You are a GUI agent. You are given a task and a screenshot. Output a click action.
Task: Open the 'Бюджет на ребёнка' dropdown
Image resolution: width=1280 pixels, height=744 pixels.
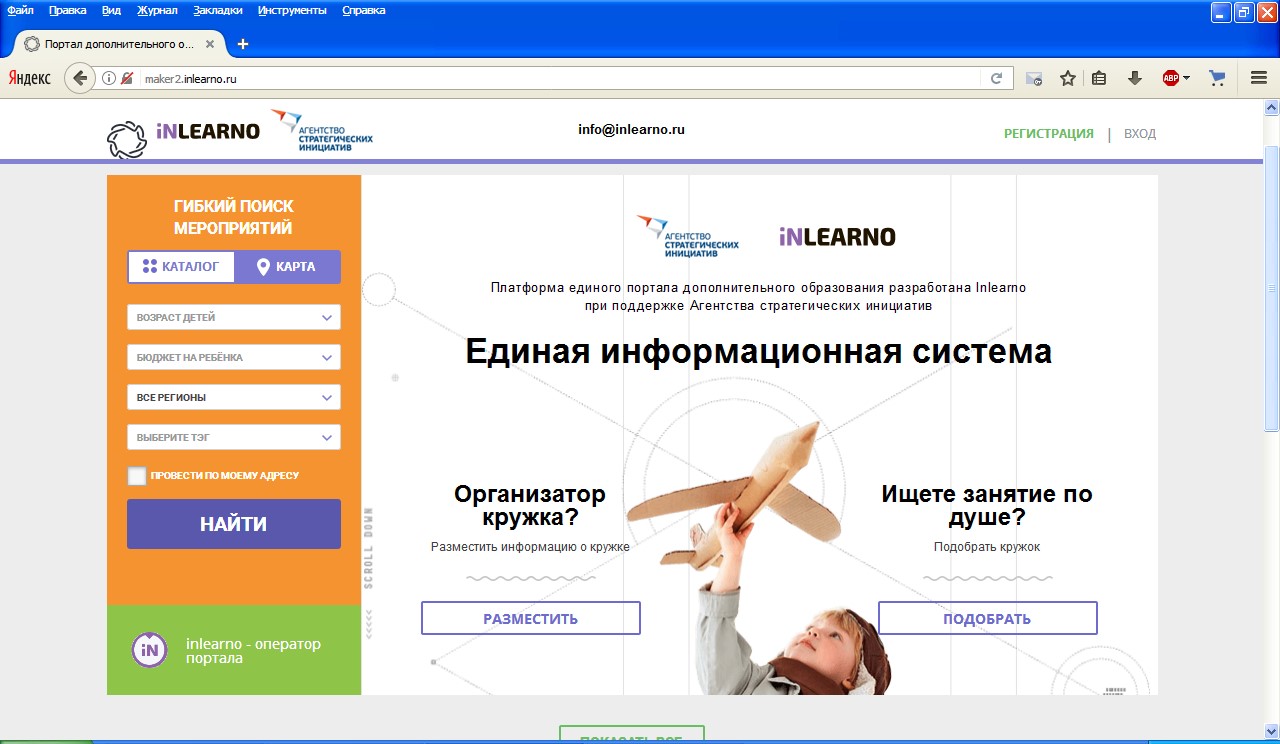click(234, 357)
